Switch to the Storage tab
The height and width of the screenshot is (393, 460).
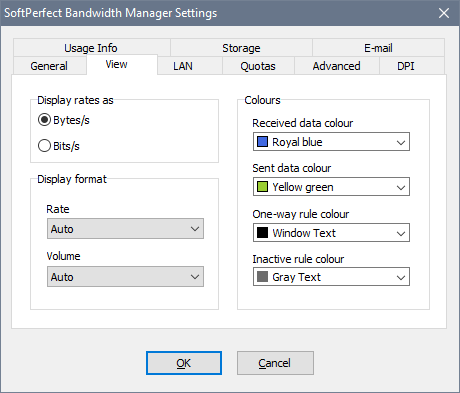[x=241, y=48]
